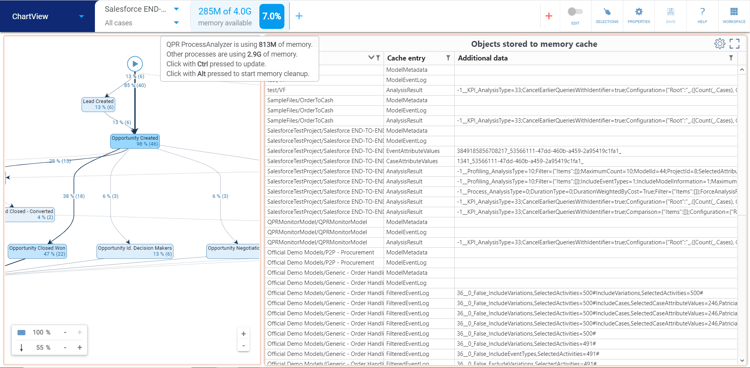Open the Additional data column filter
Viewport: 750px width, 368px height.
coord(731,58)
